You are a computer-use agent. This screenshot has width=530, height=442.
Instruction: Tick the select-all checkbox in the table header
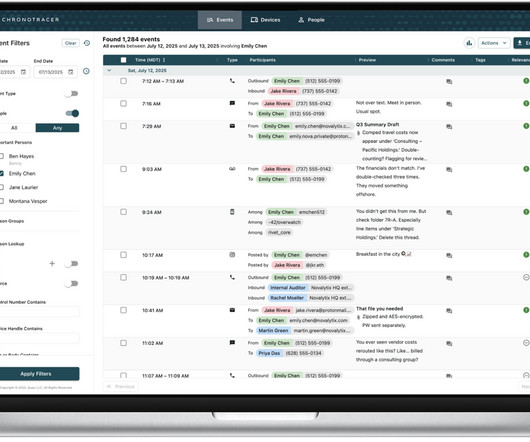tap(123, 60)
